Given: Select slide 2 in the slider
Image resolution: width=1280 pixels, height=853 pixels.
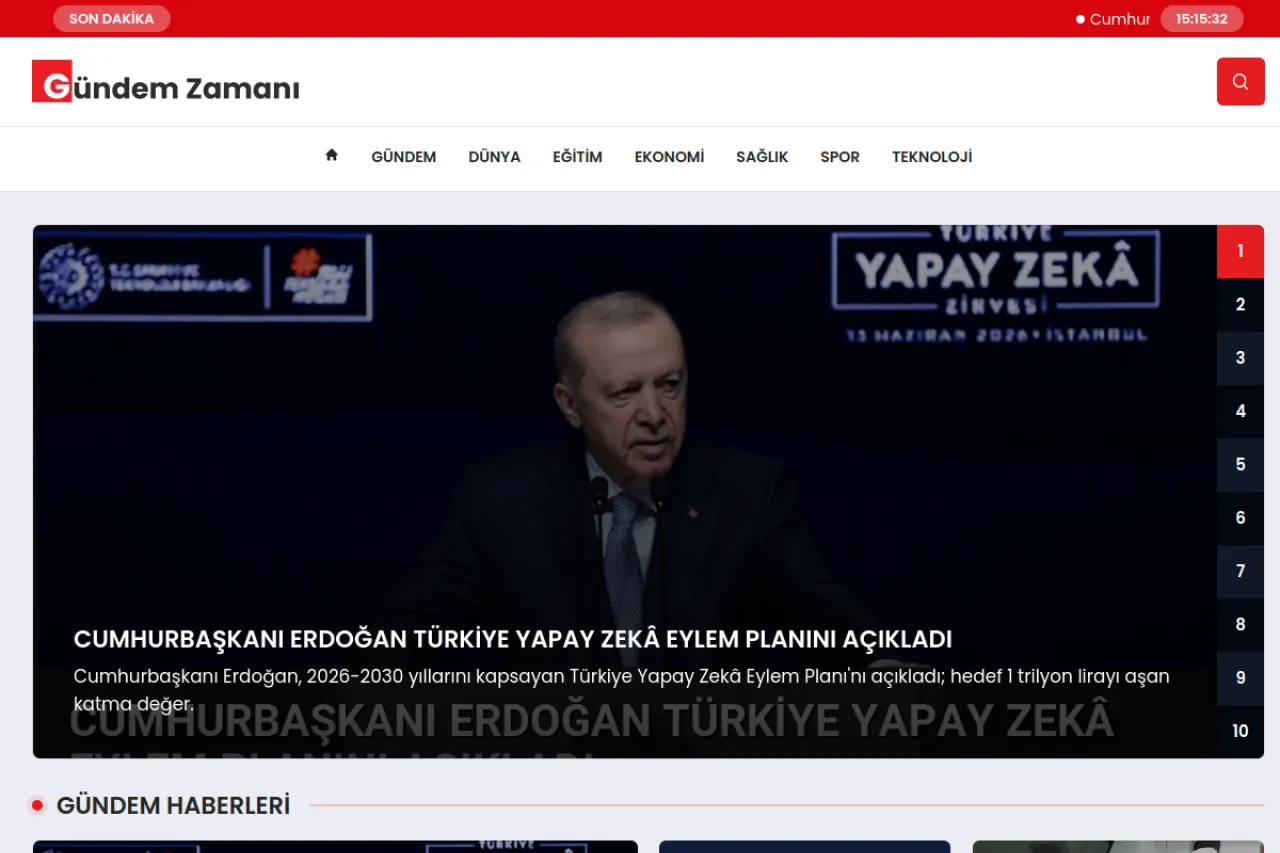Looking at the screenshot, I should pos(1240,305).
